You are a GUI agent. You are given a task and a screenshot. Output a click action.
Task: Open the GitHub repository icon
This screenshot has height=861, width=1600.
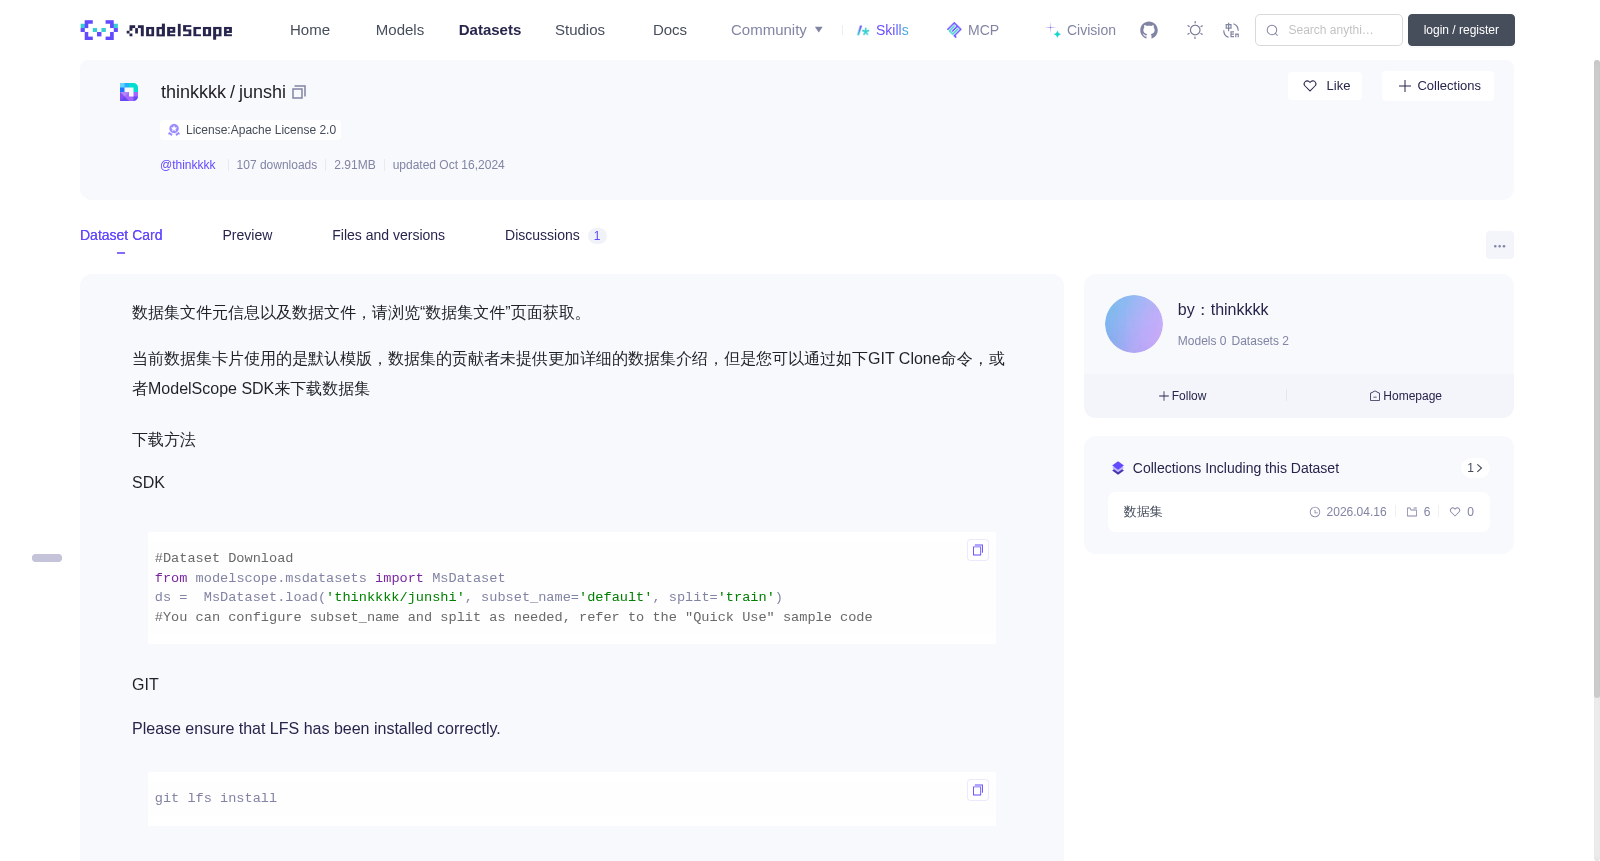point(1149,30)
